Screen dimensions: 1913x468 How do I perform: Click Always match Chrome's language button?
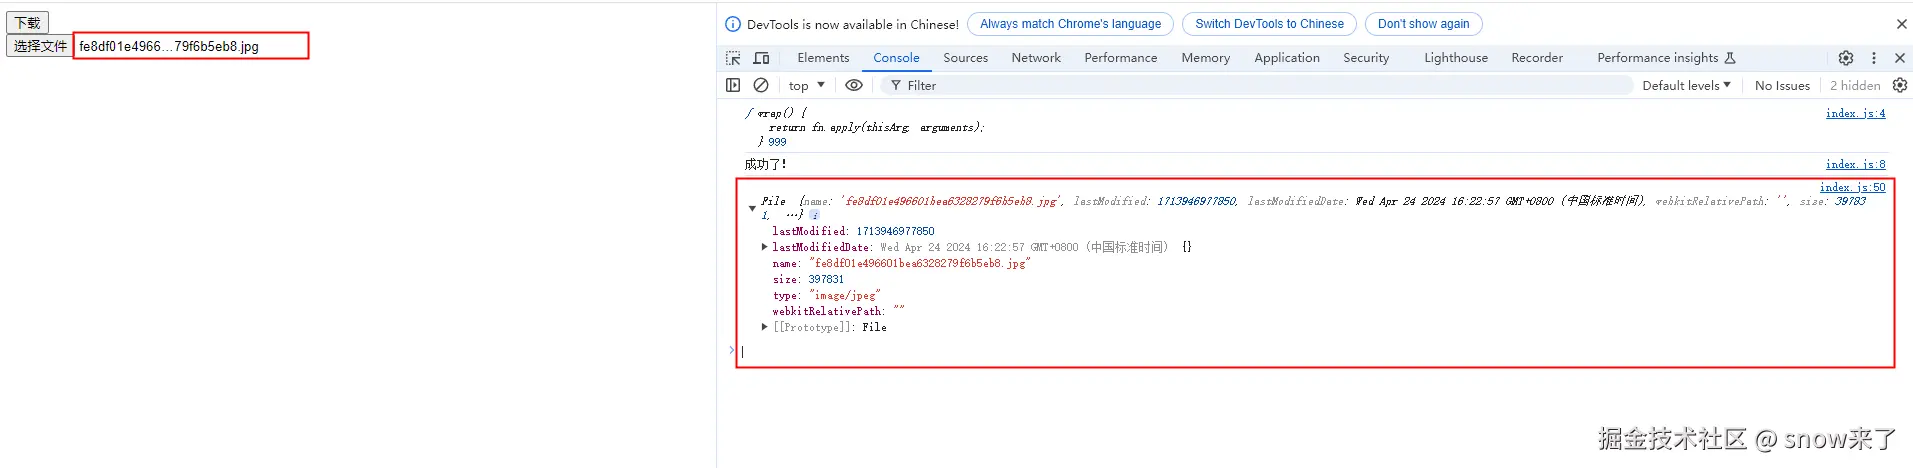1070,24
